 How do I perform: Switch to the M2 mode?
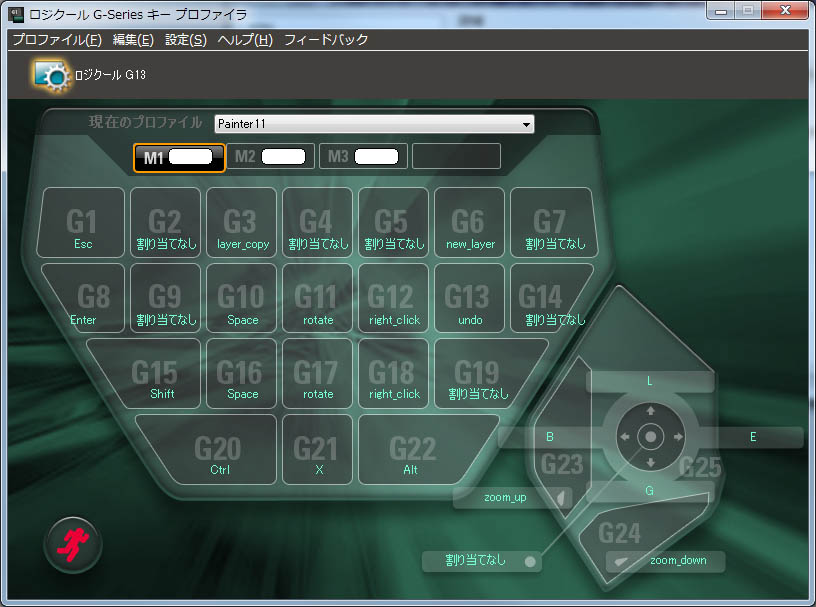point(271,156)
